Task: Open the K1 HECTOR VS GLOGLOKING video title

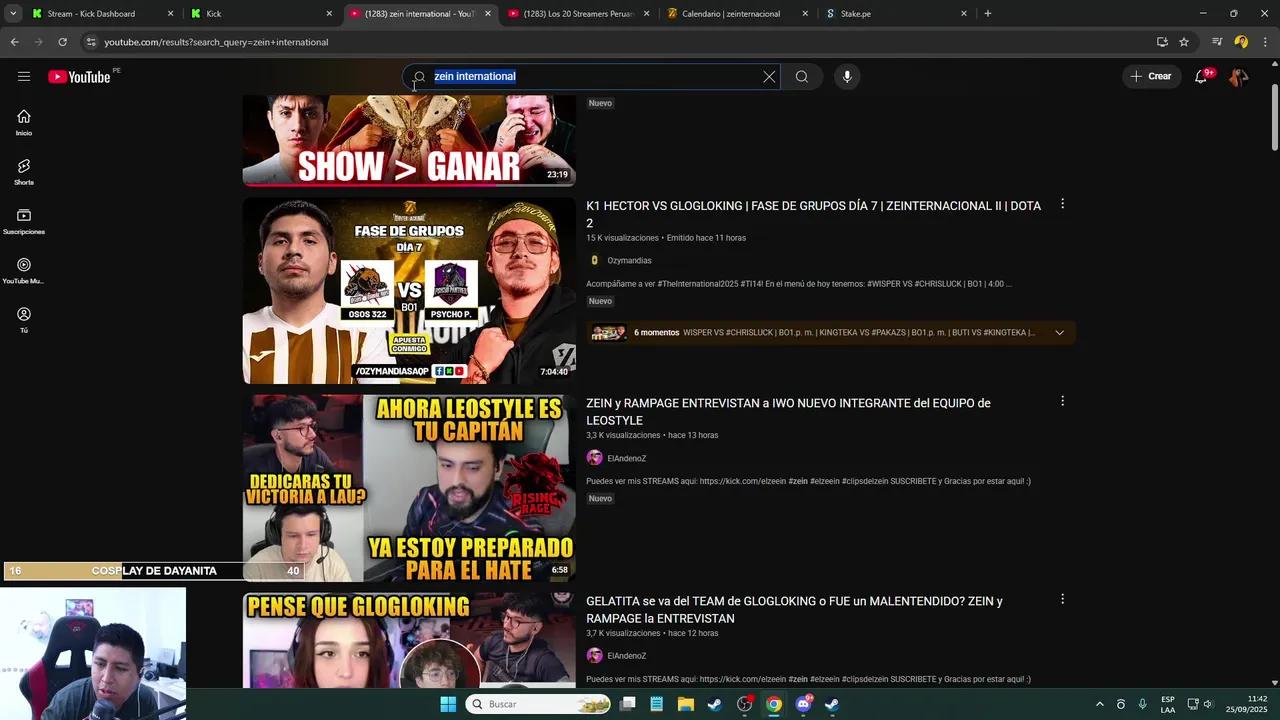Action: (813, 214)
